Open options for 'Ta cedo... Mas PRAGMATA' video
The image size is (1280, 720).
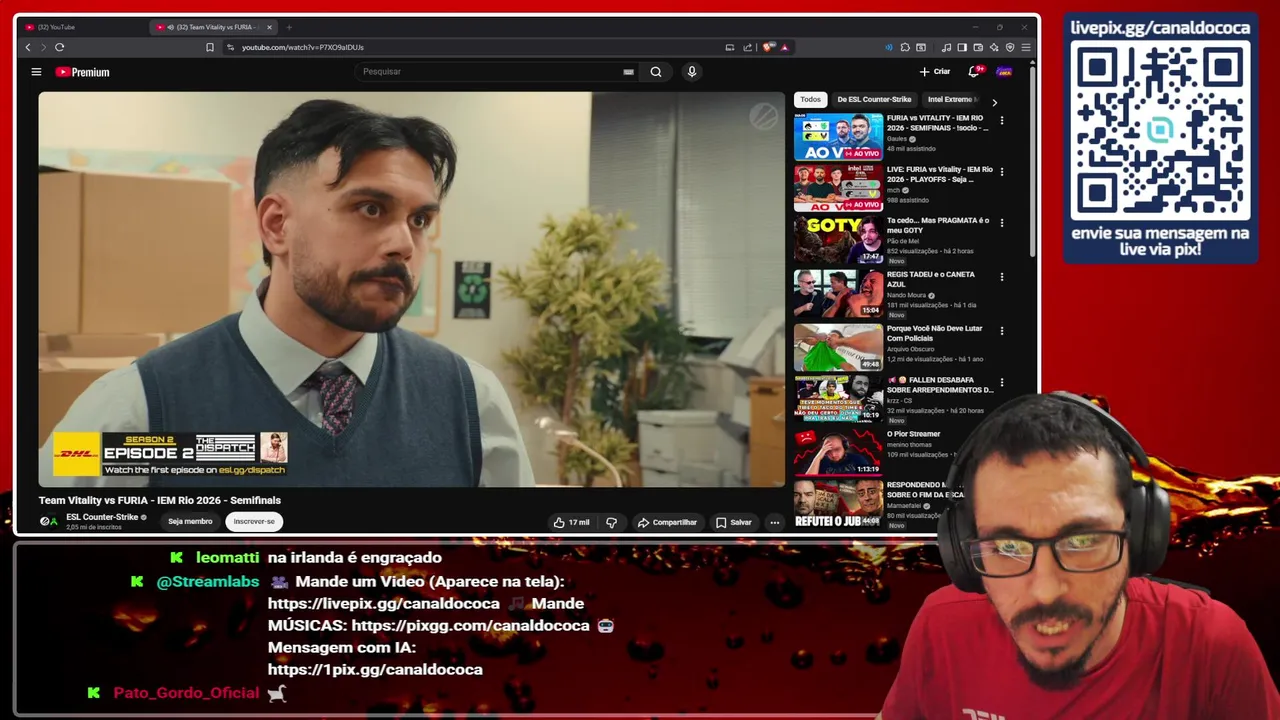pos(1002,223)
